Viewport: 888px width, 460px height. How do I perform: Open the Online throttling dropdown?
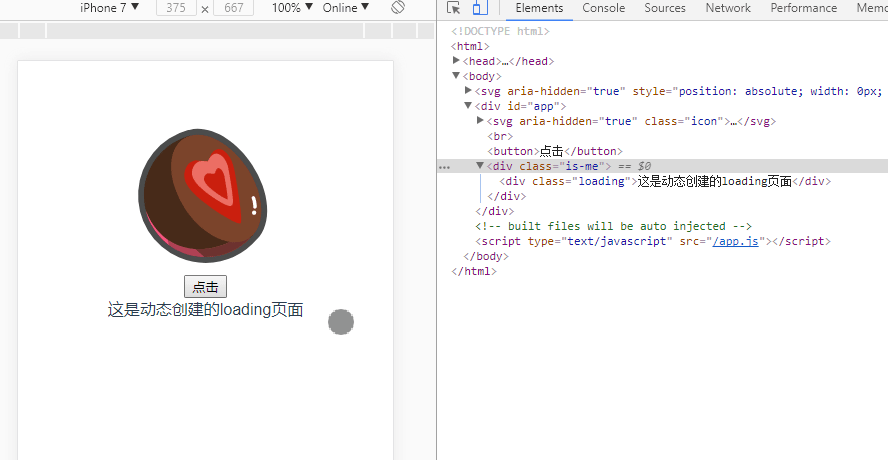[x=345, y=7]
